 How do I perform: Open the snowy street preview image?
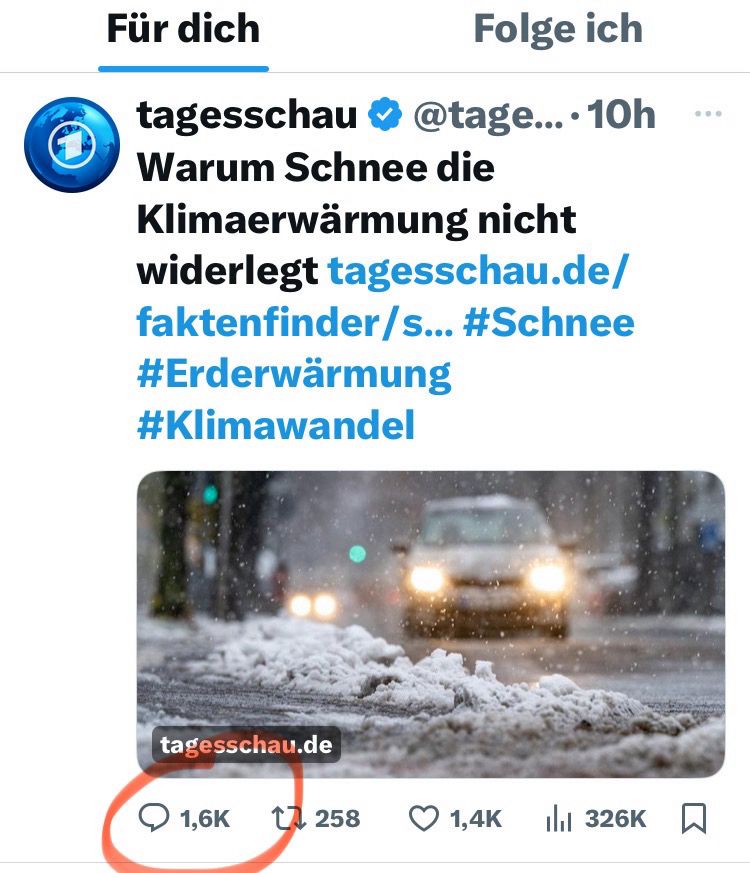[431, 624]
